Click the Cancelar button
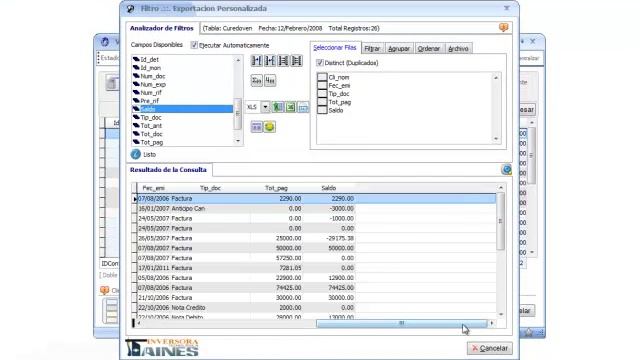The image size is (640, 360). pyautogui.click(x=490, y=348)
